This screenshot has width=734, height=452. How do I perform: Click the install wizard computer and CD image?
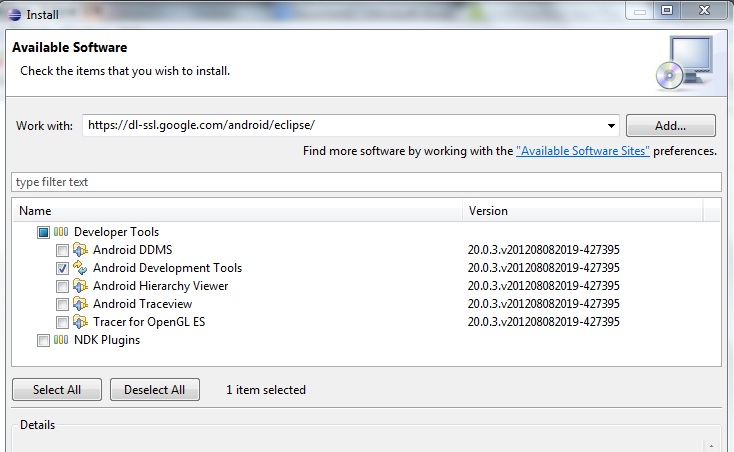pos(684,63)
